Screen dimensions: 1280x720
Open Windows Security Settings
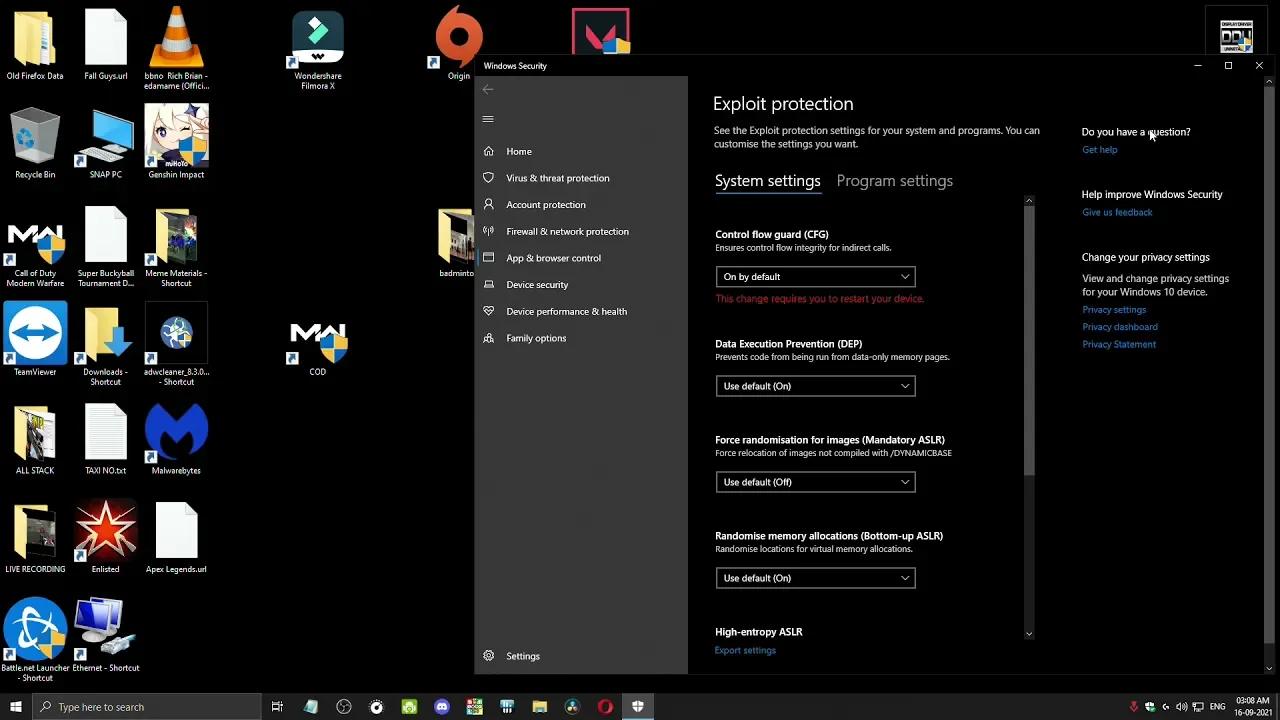click(x=522, y=656)
